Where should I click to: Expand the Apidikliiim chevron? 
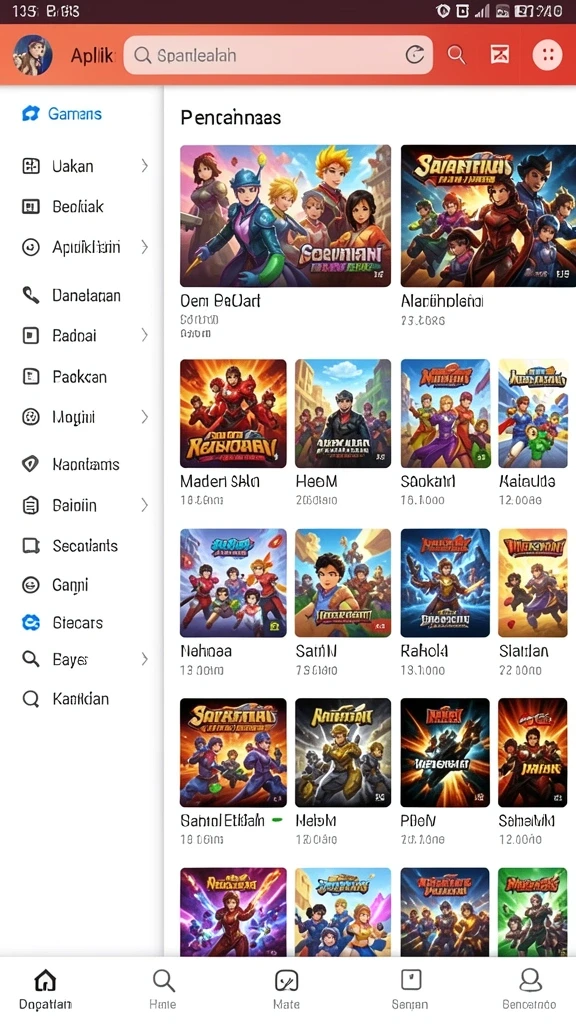pyautogui.click(x=144, y=247)
